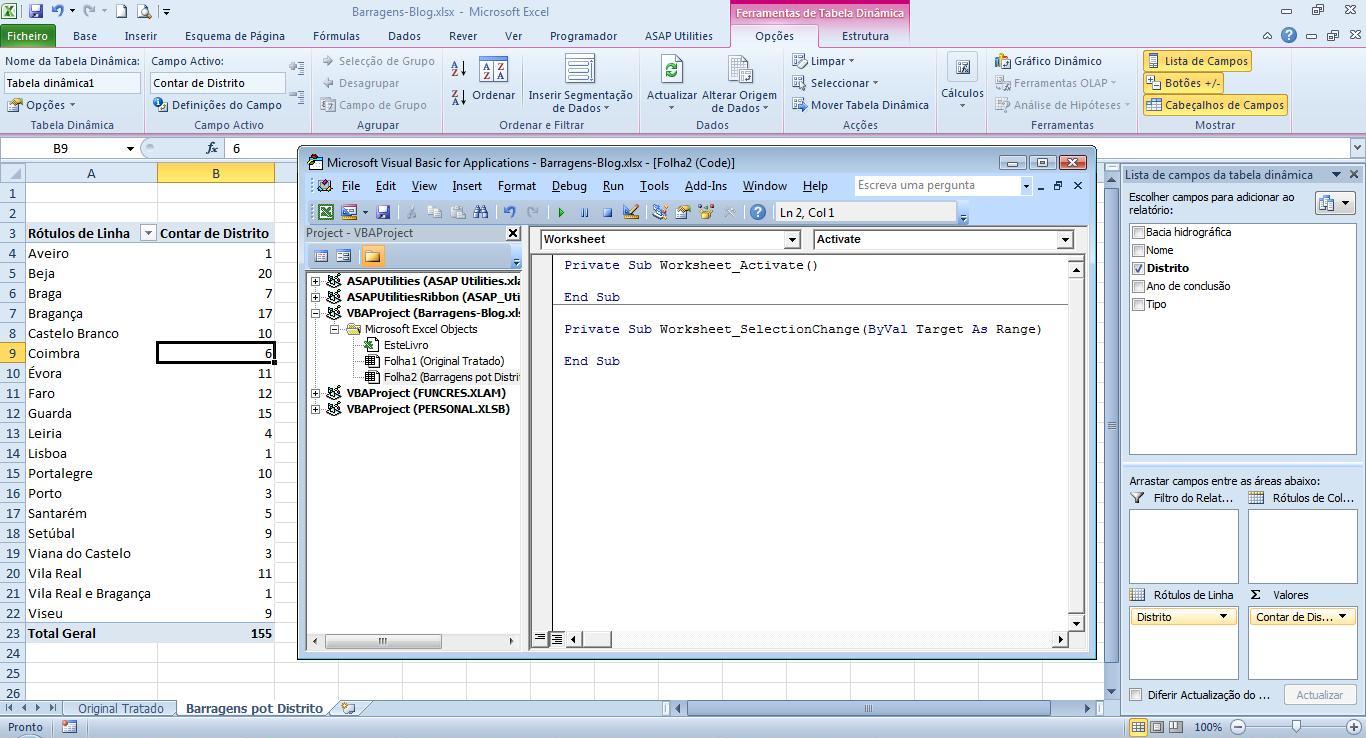Click Gráfico Dinâmico button
Image resolution: width=1366 pixels, height=738 pixels.
point(1048,61)
